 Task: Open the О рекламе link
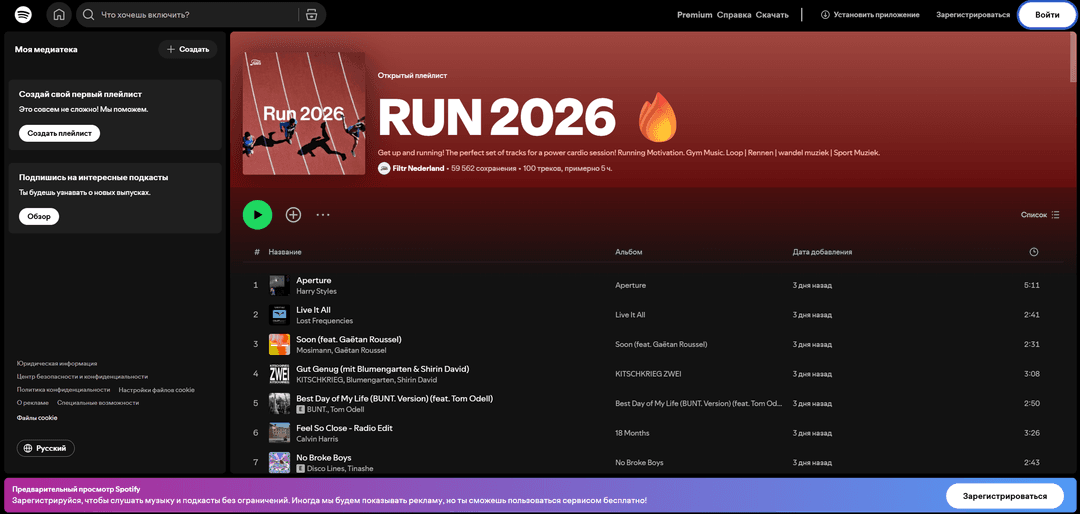(x=32, y=402)
